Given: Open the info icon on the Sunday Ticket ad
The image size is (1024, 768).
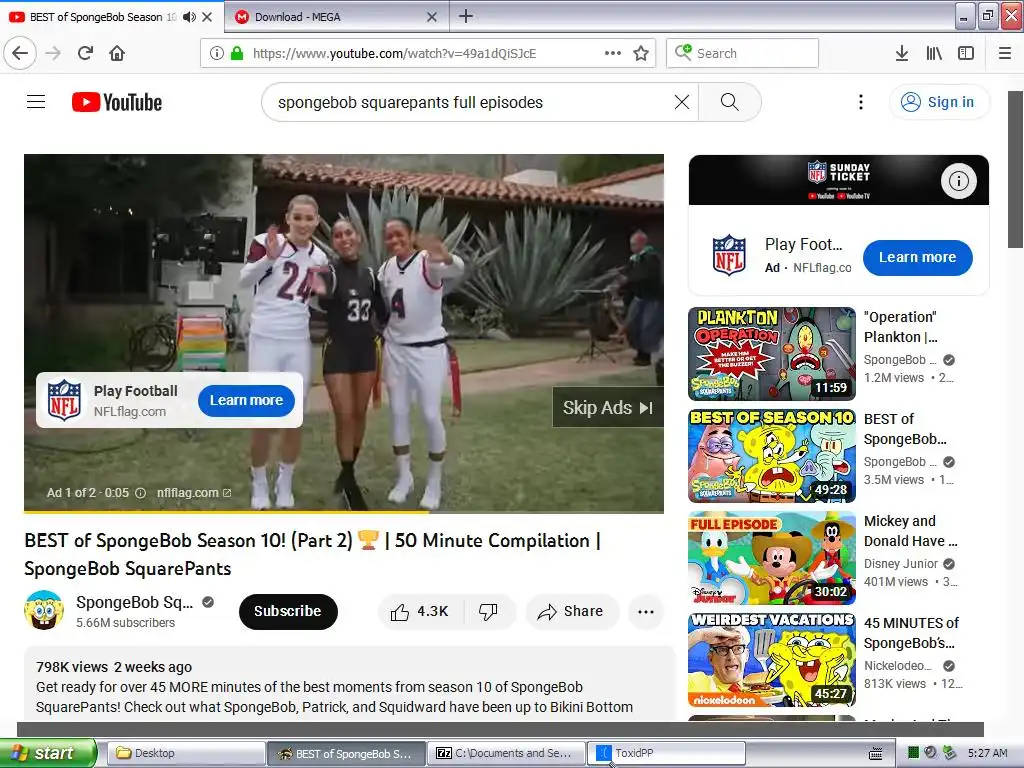Looking at the screenshot, I should point(959,180).
